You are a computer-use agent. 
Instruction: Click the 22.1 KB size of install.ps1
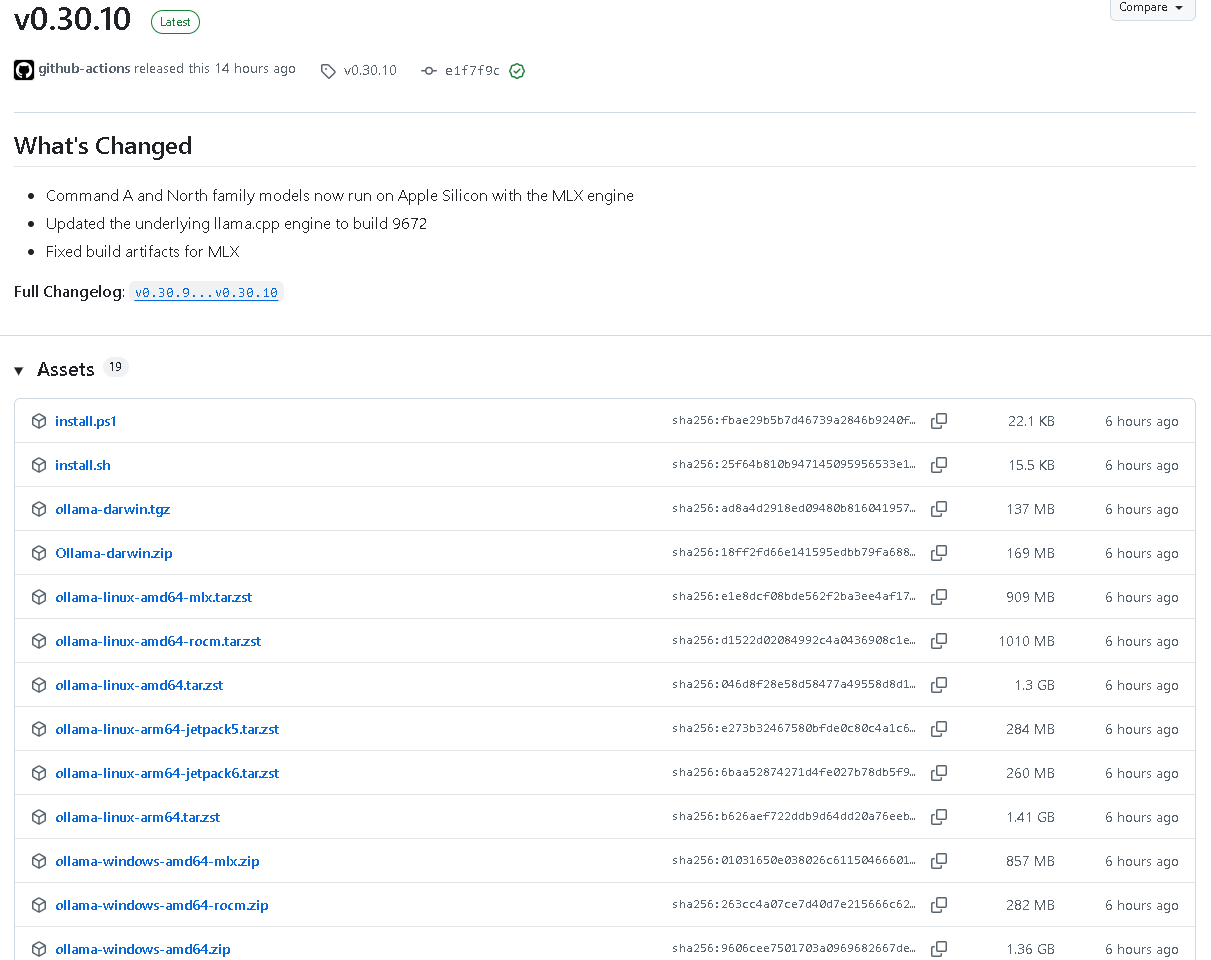pyautogui.click(x=1031, y=421)
